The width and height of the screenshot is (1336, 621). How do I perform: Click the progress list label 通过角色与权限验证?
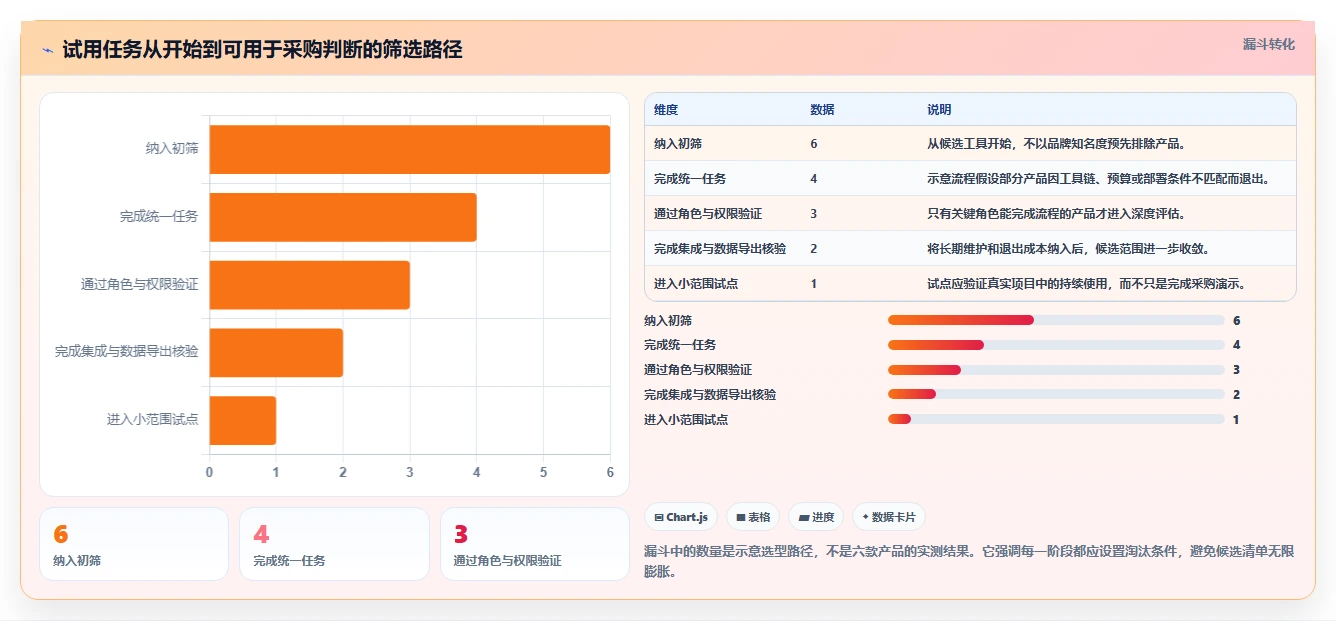698,370
